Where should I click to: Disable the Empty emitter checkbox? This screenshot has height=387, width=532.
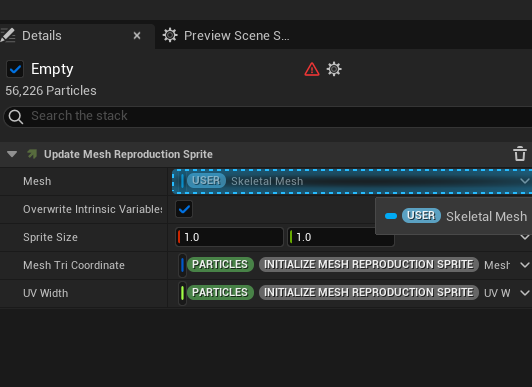click(15, 69)
